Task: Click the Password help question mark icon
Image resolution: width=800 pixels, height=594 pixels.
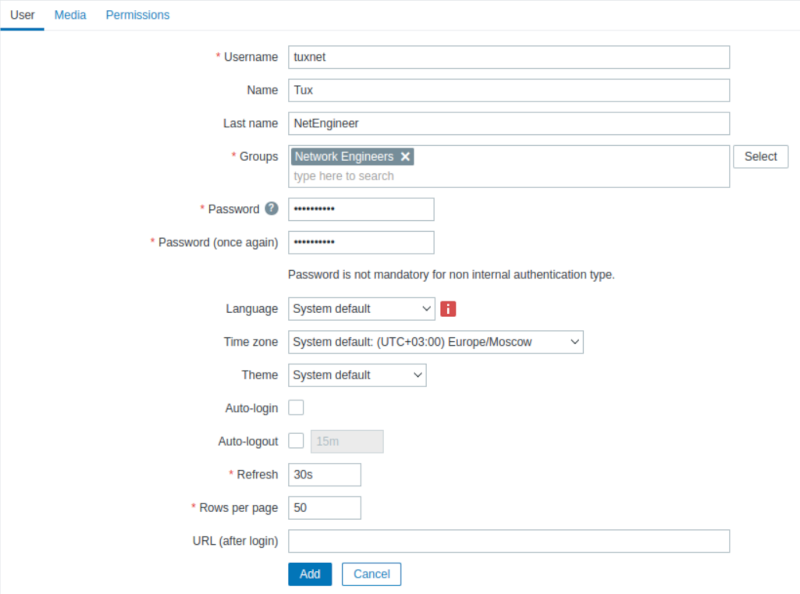Action: coord(271,208)
